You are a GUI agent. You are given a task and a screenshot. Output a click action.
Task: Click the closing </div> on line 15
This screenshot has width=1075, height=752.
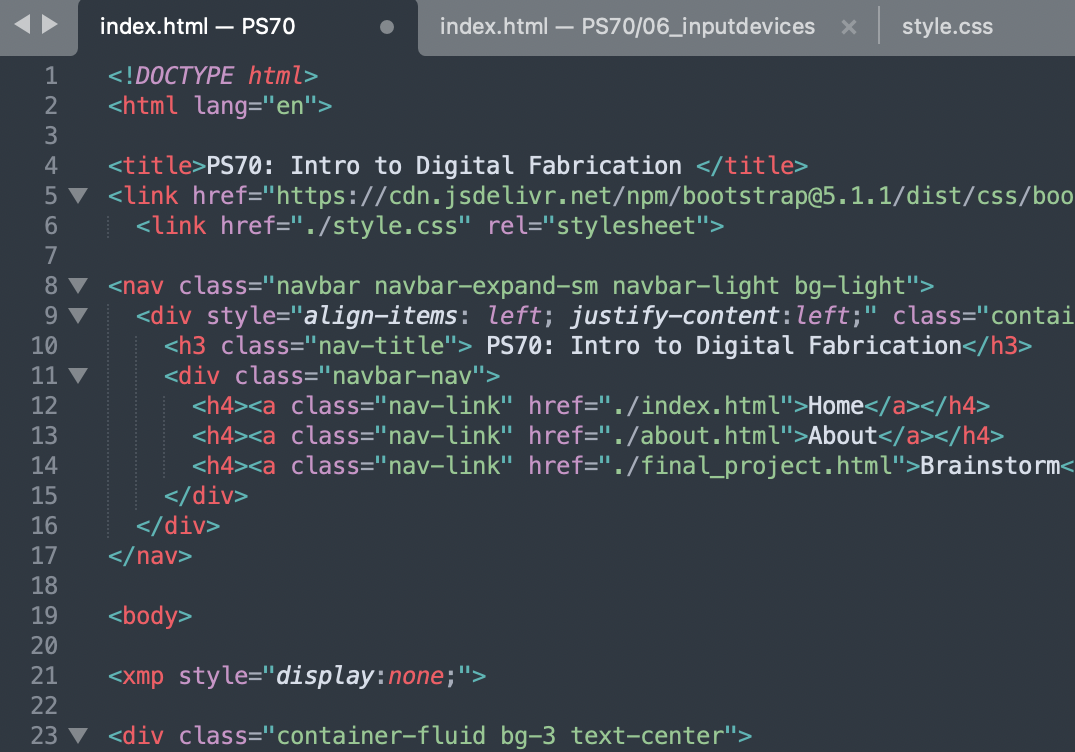[x=206, y=496]
